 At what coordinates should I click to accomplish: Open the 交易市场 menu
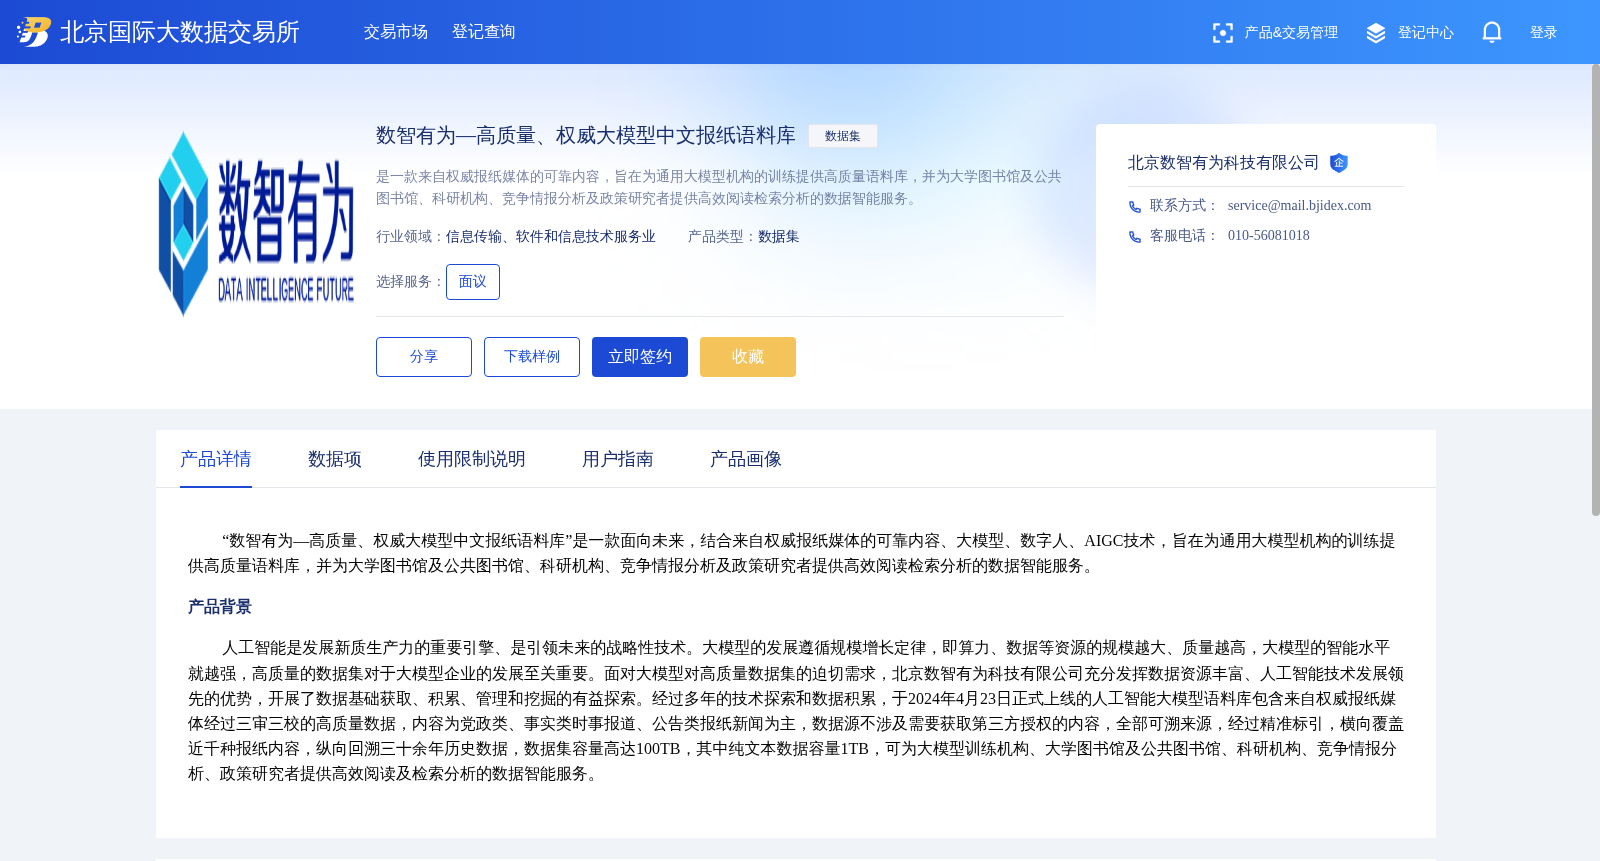tap(396, 32)
